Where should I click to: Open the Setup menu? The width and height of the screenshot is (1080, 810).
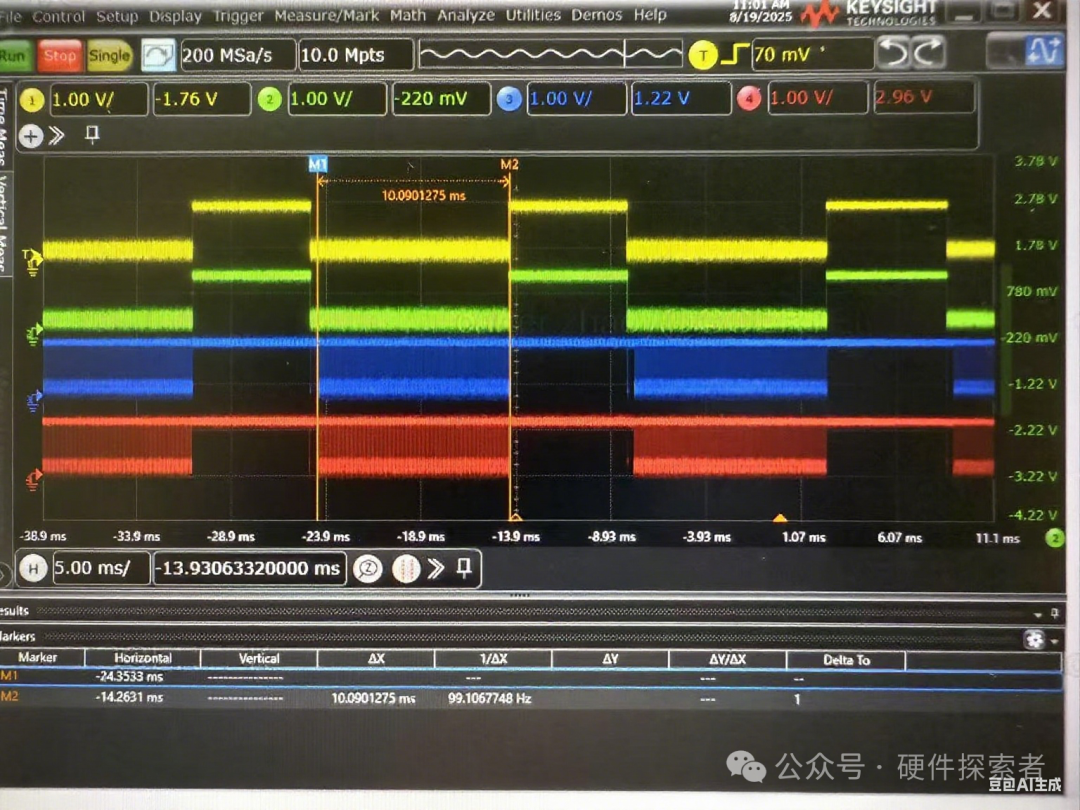(116, 16)
